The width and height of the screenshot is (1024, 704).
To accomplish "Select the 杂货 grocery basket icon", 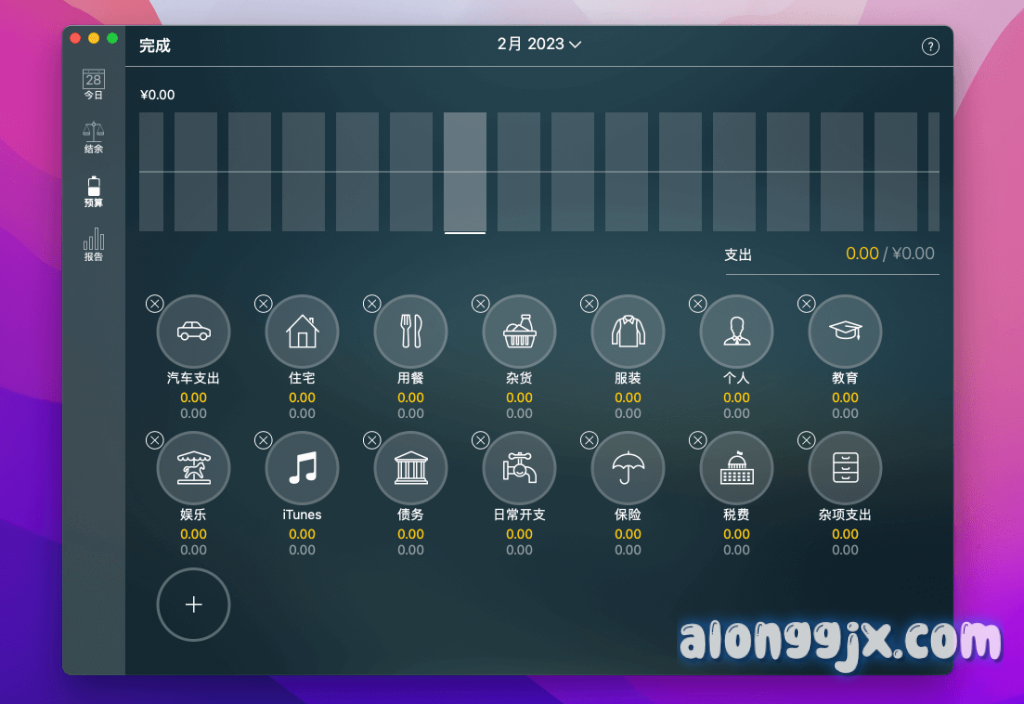I will 519,331.
